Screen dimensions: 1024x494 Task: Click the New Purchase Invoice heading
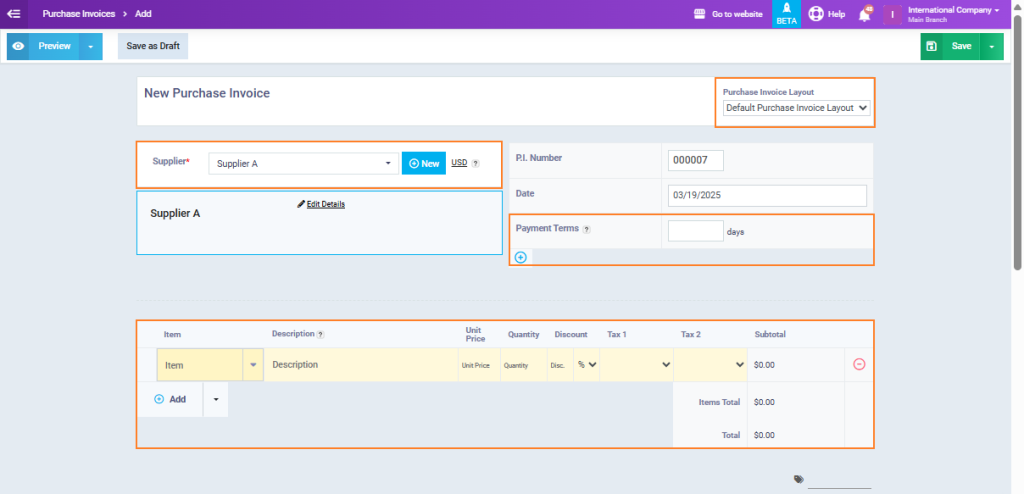(x=206, y=93)
